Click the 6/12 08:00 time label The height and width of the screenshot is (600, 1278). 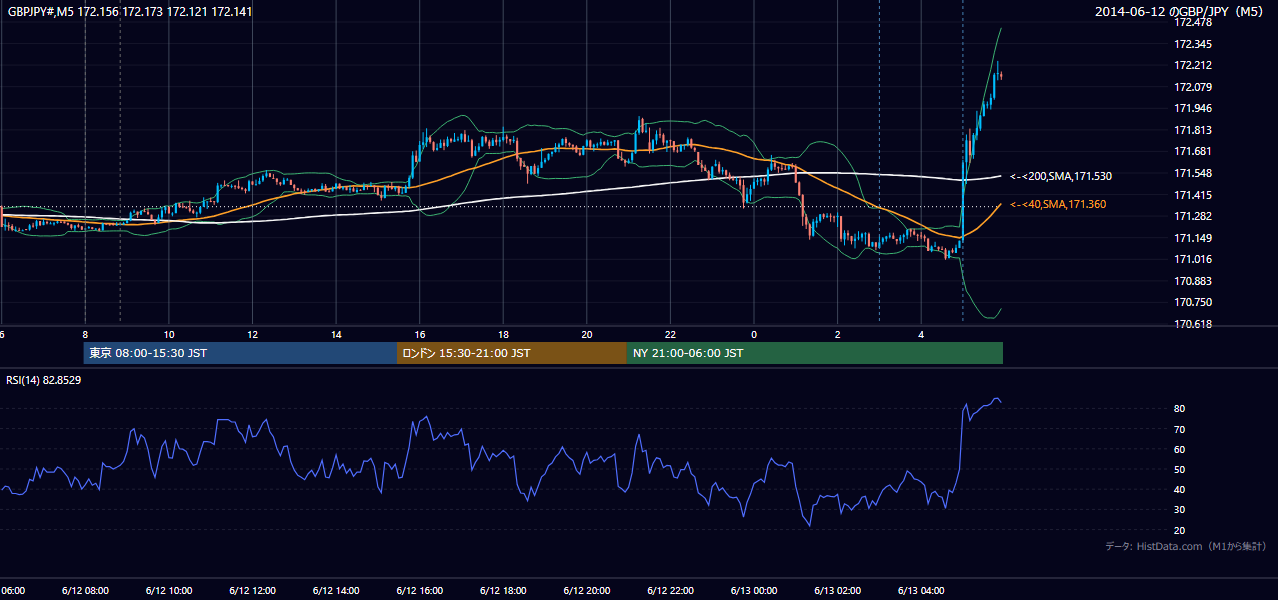[85, 590]
